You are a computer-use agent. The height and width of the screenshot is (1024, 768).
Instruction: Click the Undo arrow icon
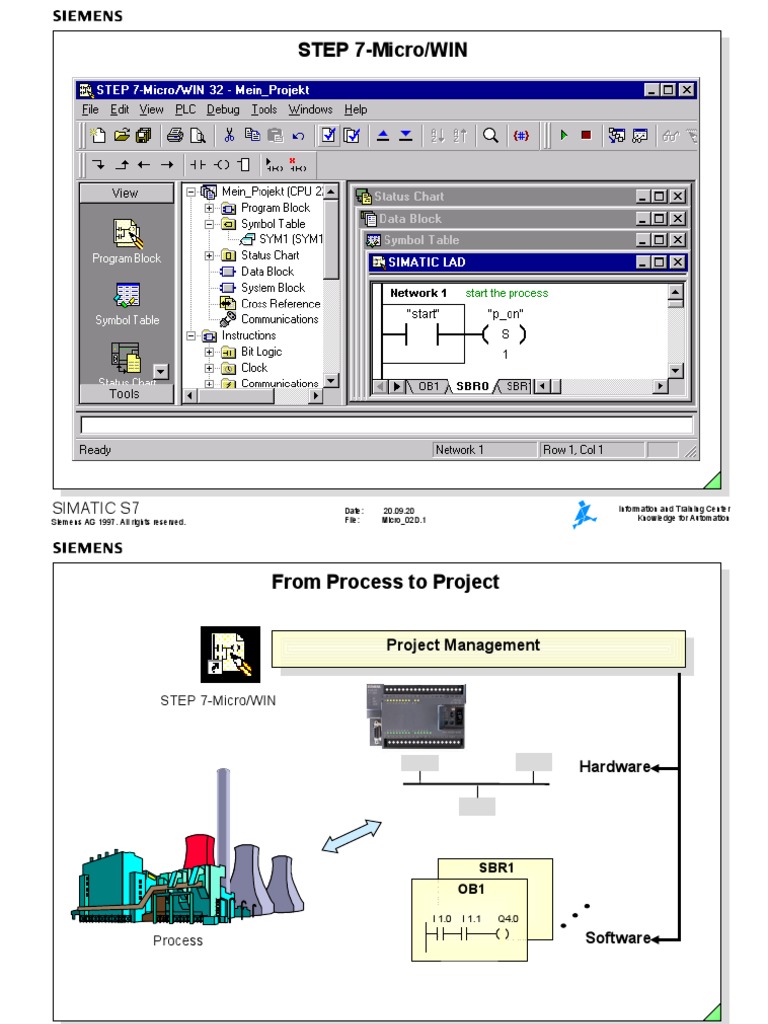298,136
